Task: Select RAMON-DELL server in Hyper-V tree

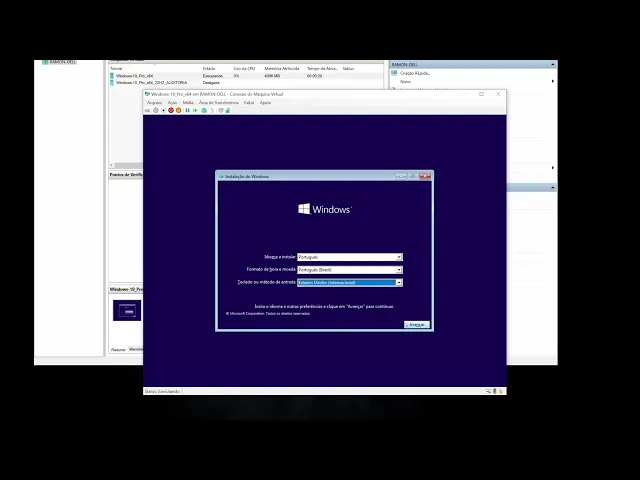Action: coord(62,62)
